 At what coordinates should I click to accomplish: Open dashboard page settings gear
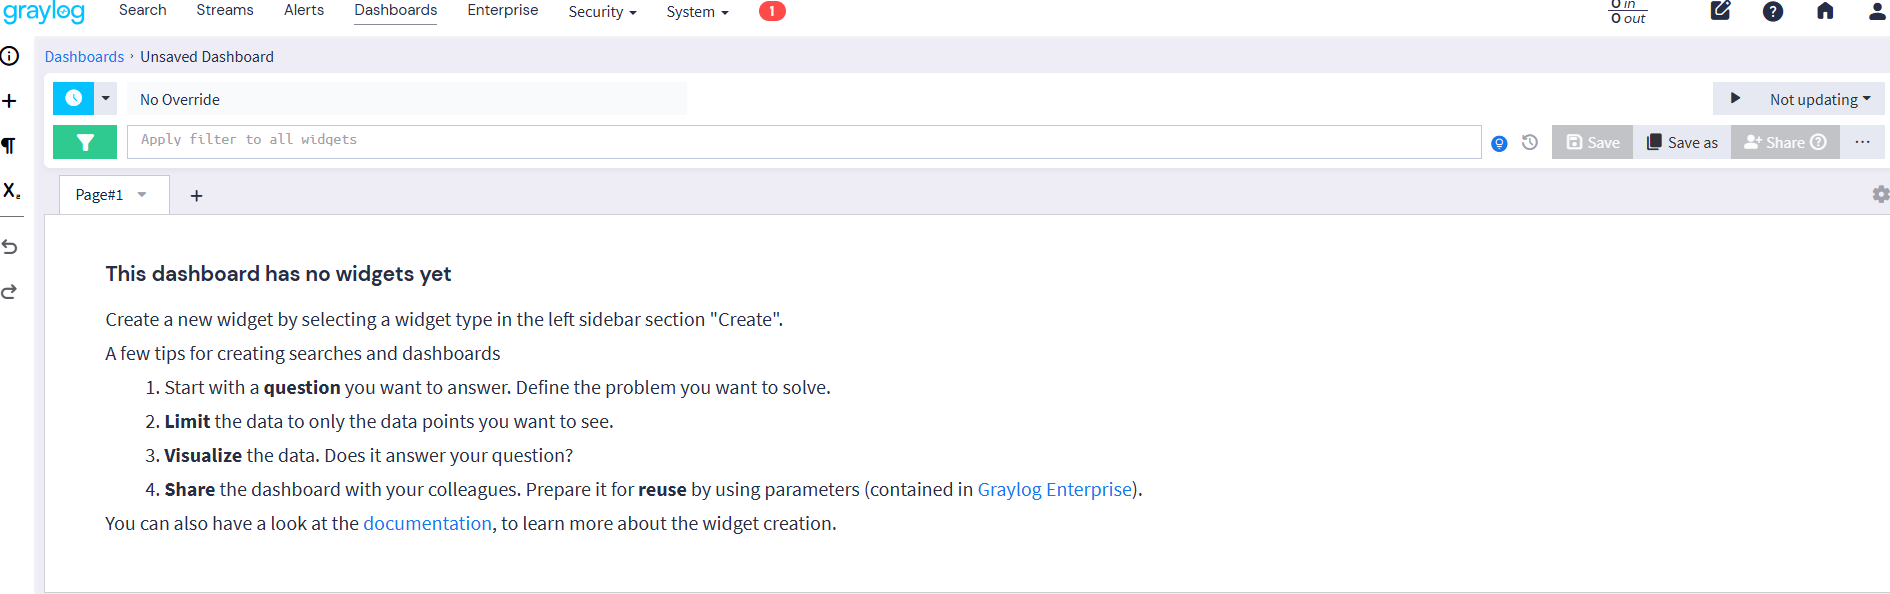click(x=1880, y=194)
